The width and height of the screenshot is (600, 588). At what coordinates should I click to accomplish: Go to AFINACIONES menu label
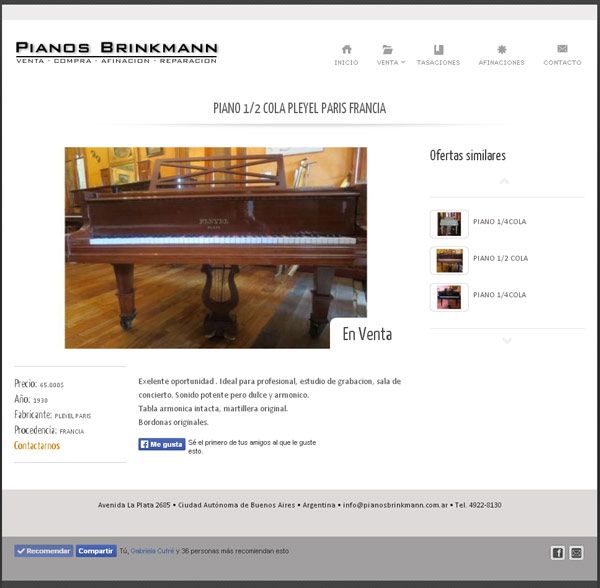point(502,62)
